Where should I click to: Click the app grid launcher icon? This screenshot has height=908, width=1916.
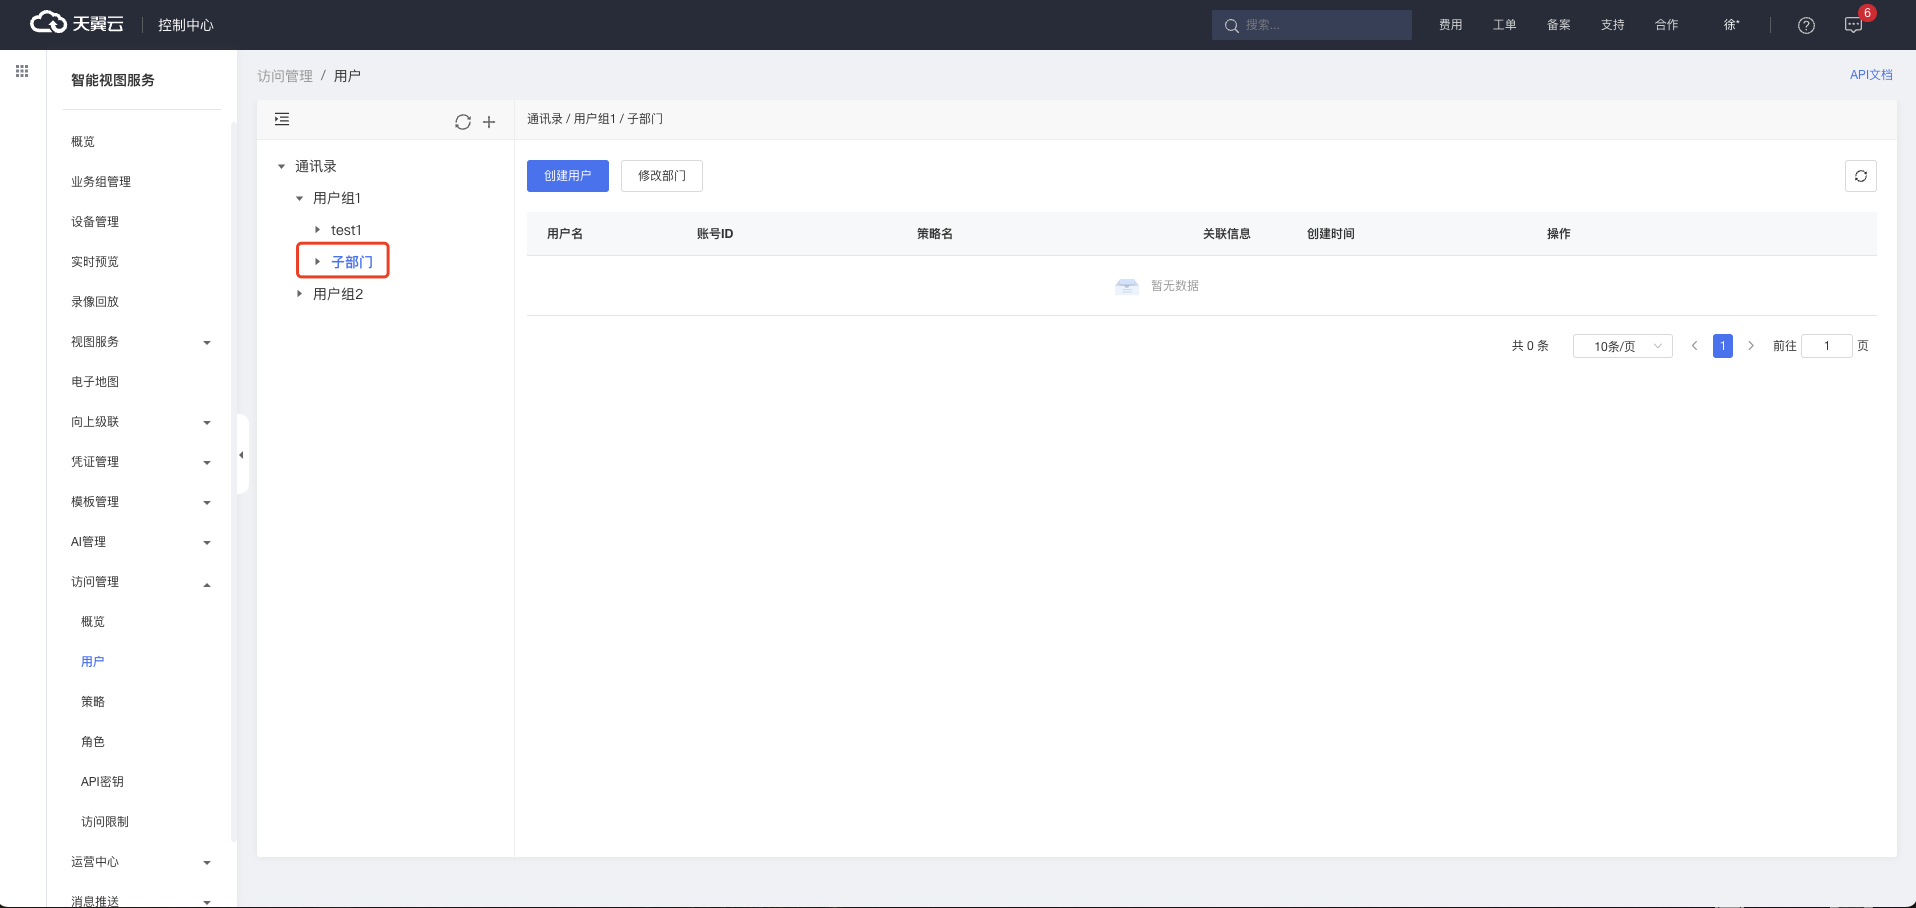point(22,71)
